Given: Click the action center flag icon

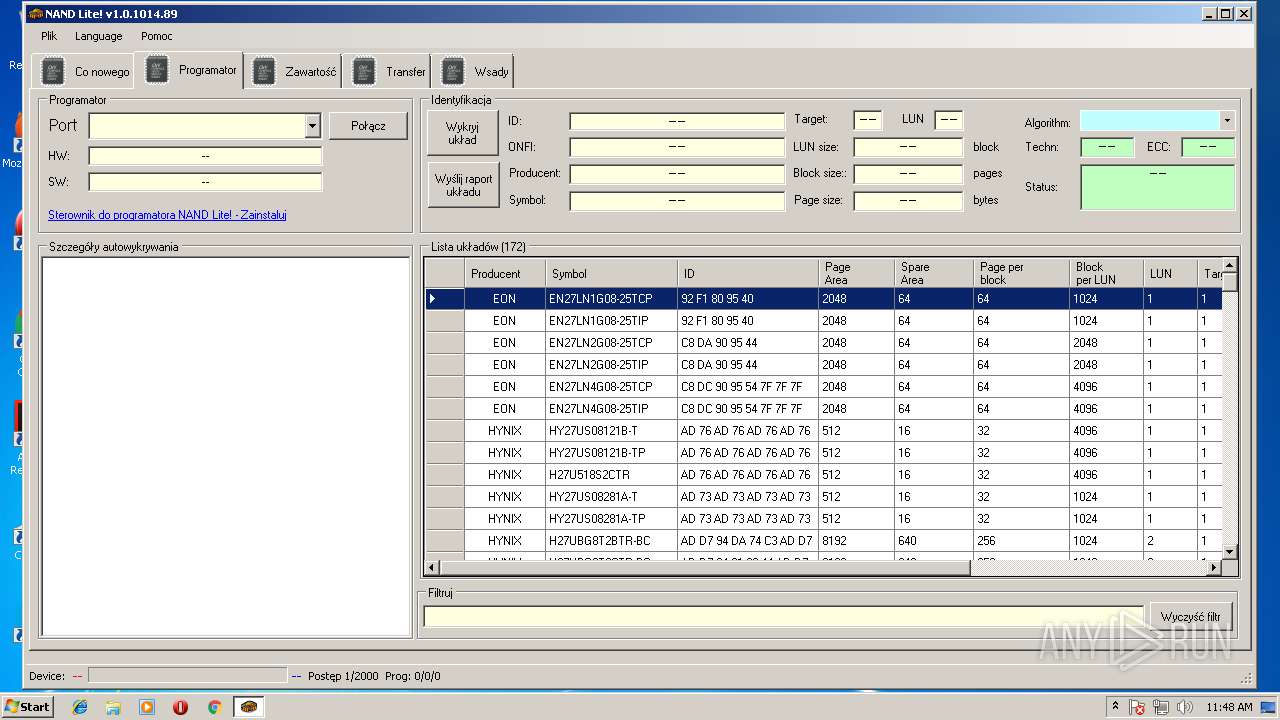Looking at the screenshot, I should 1138,707.
